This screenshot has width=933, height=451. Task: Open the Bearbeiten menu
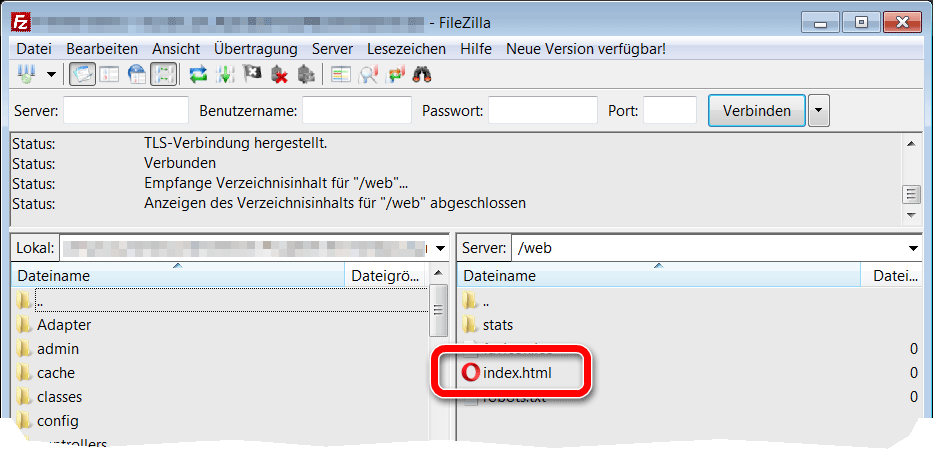(x=102, y=49)
